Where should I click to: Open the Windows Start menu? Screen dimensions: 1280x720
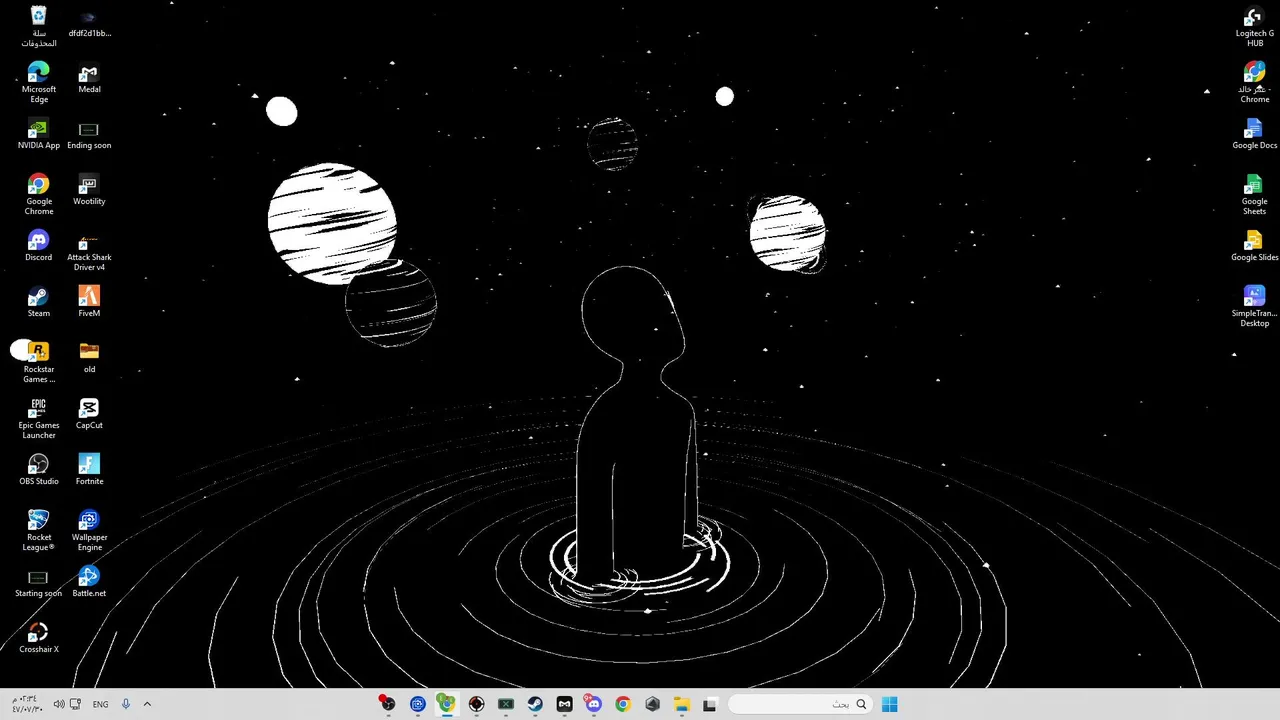pyautogui.click(x=889, y=704)
